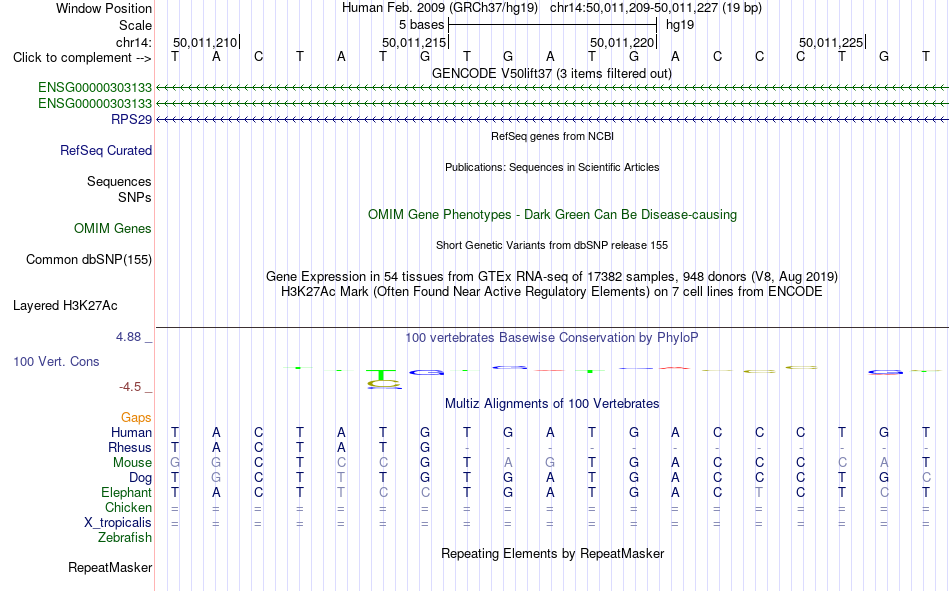
Task: Click the upper ENSG00000303133 transcript label
Action: coord(95,88)
